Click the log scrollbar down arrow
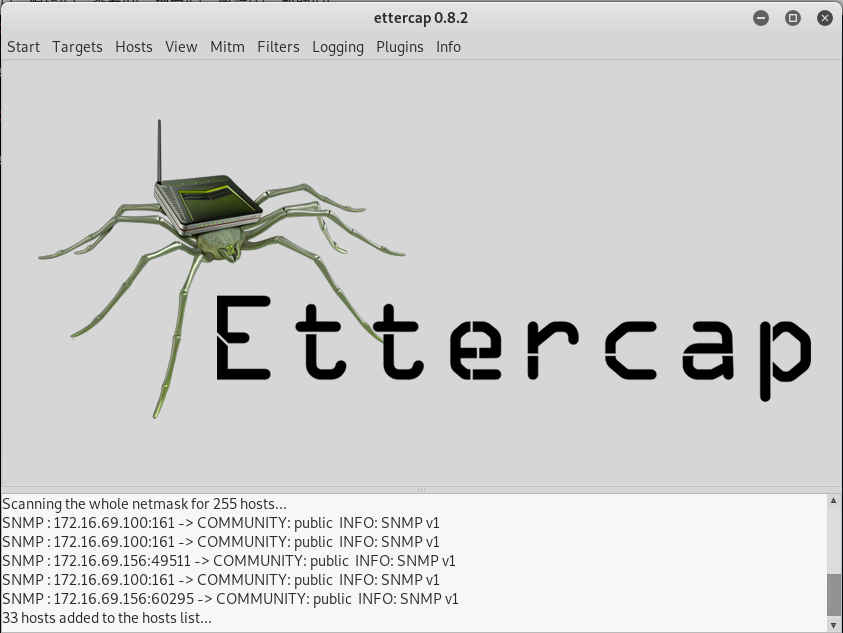Viewport: 843px width, 633px height. [833, 625]
